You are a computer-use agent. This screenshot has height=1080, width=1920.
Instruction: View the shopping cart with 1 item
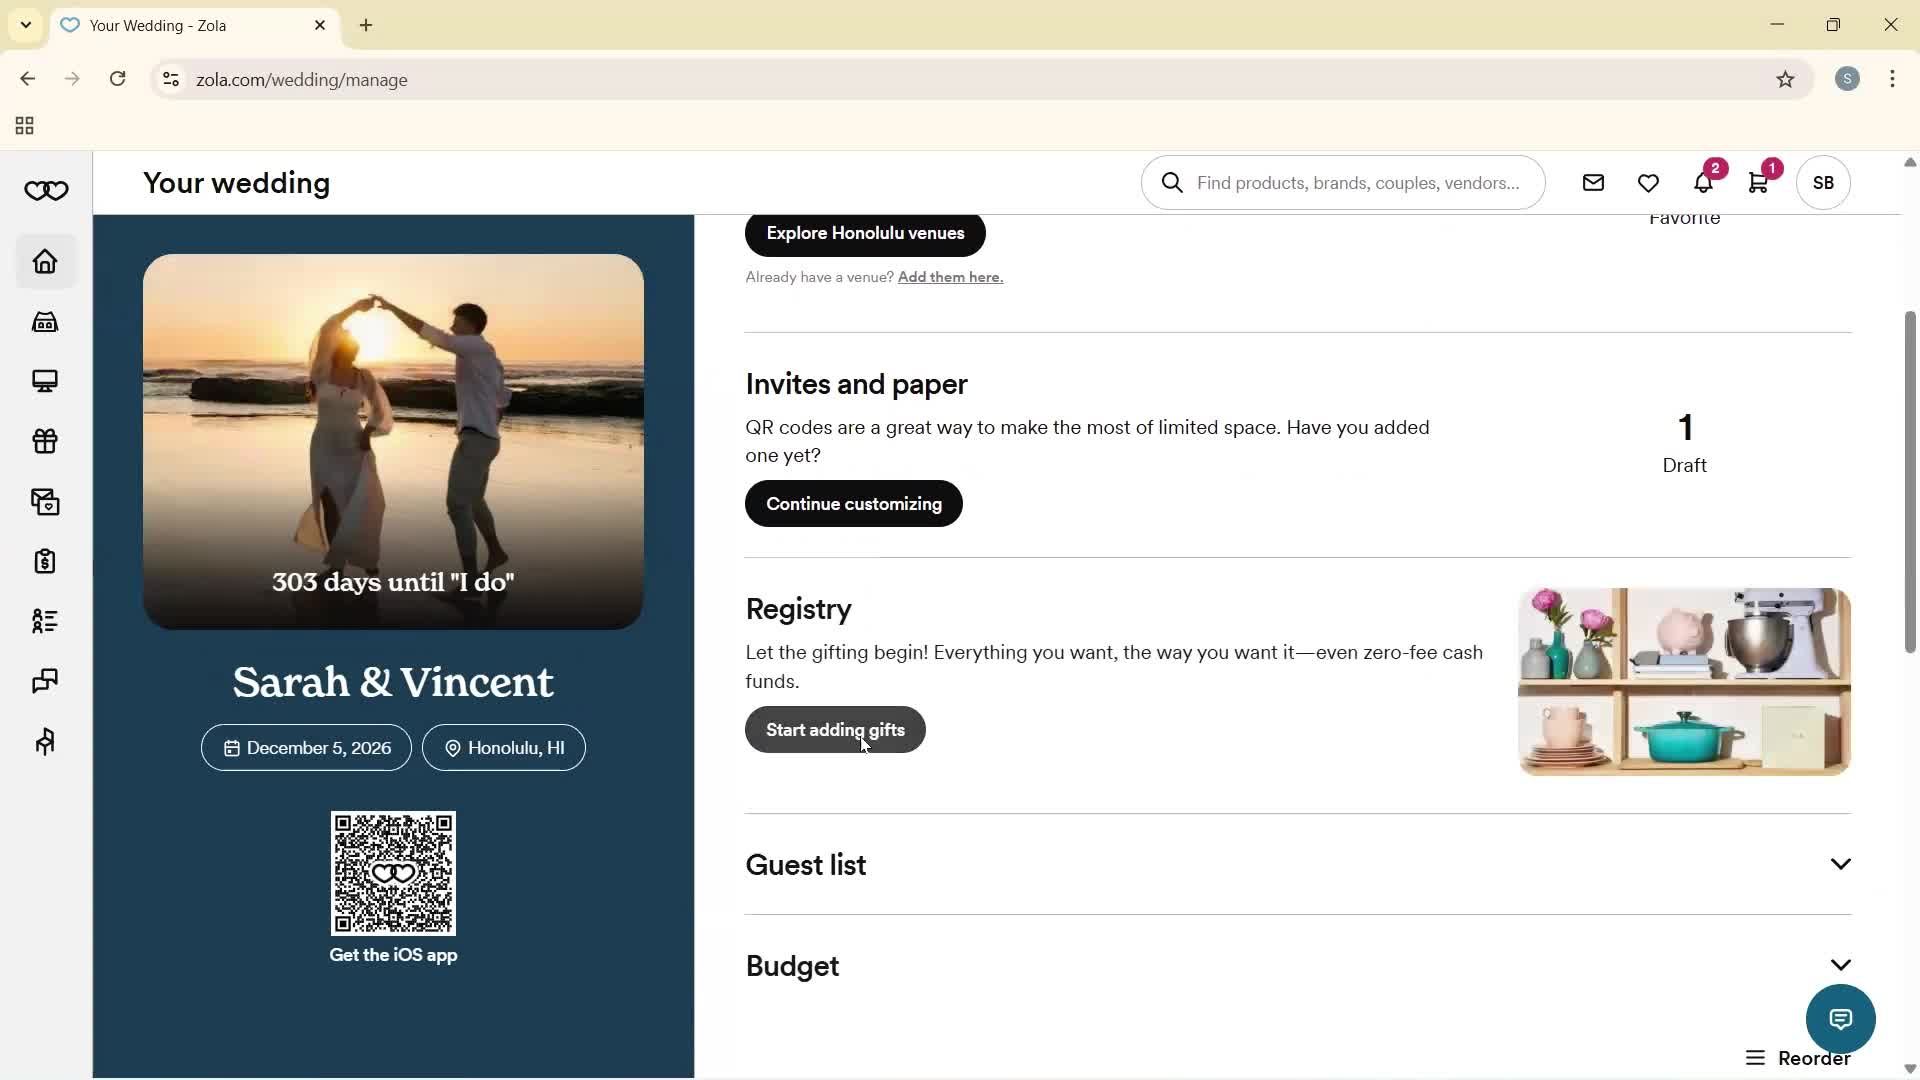(1759, 182)
